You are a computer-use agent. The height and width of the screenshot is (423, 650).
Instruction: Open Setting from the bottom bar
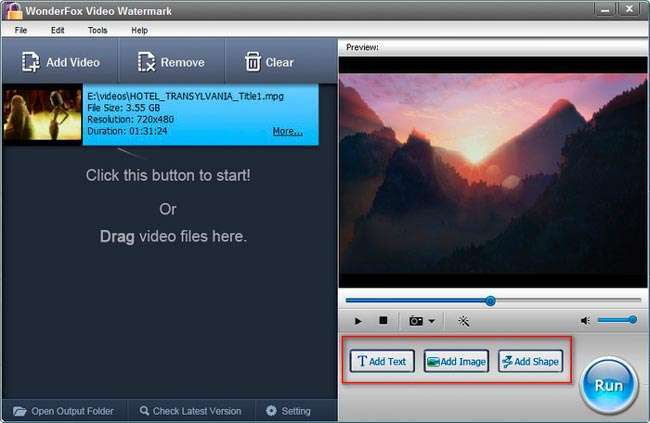click(x=288, y=411)
